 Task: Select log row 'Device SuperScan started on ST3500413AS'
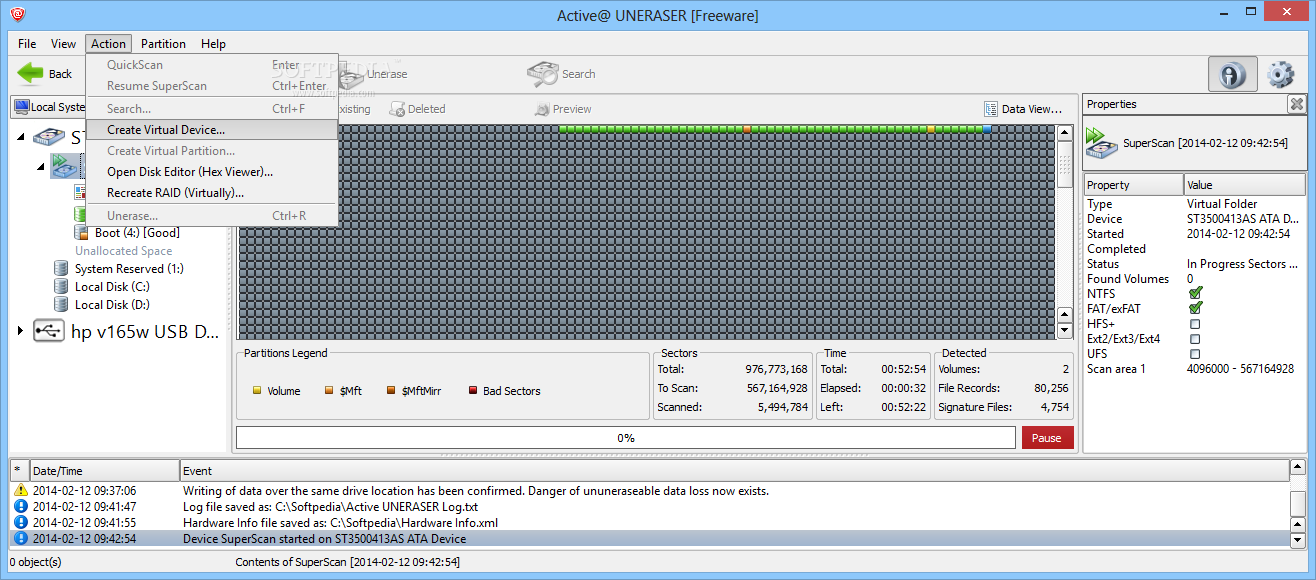click(649, 538)
